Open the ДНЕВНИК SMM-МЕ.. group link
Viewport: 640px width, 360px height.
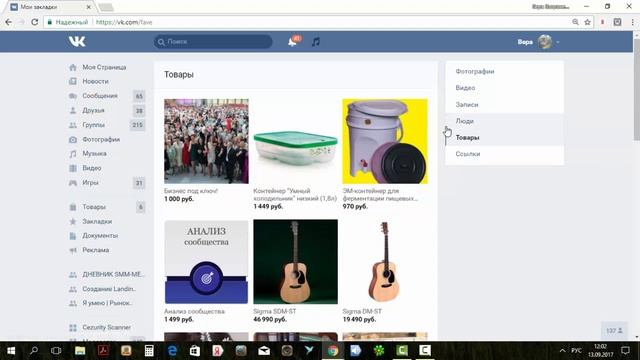coord(113,274)
